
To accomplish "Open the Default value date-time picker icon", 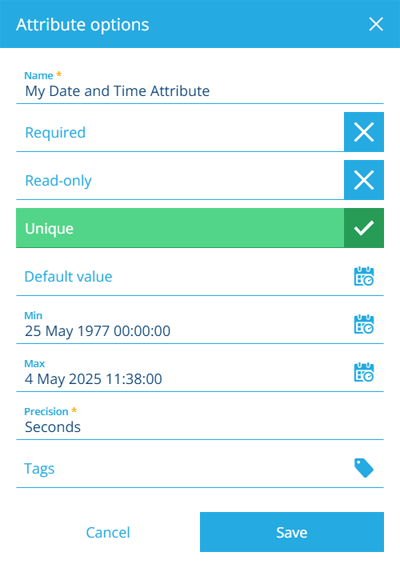I will pos(364,276).
